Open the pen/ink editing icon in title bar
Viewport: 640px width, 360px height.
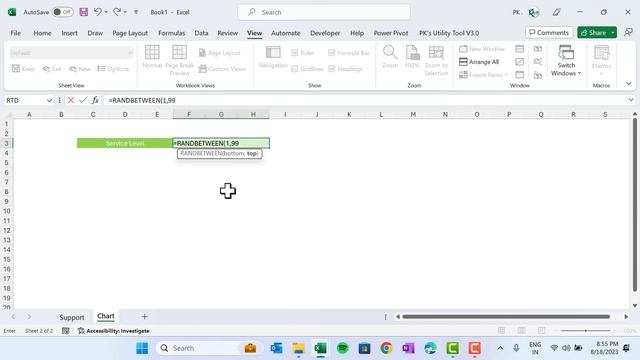(556, 12)
